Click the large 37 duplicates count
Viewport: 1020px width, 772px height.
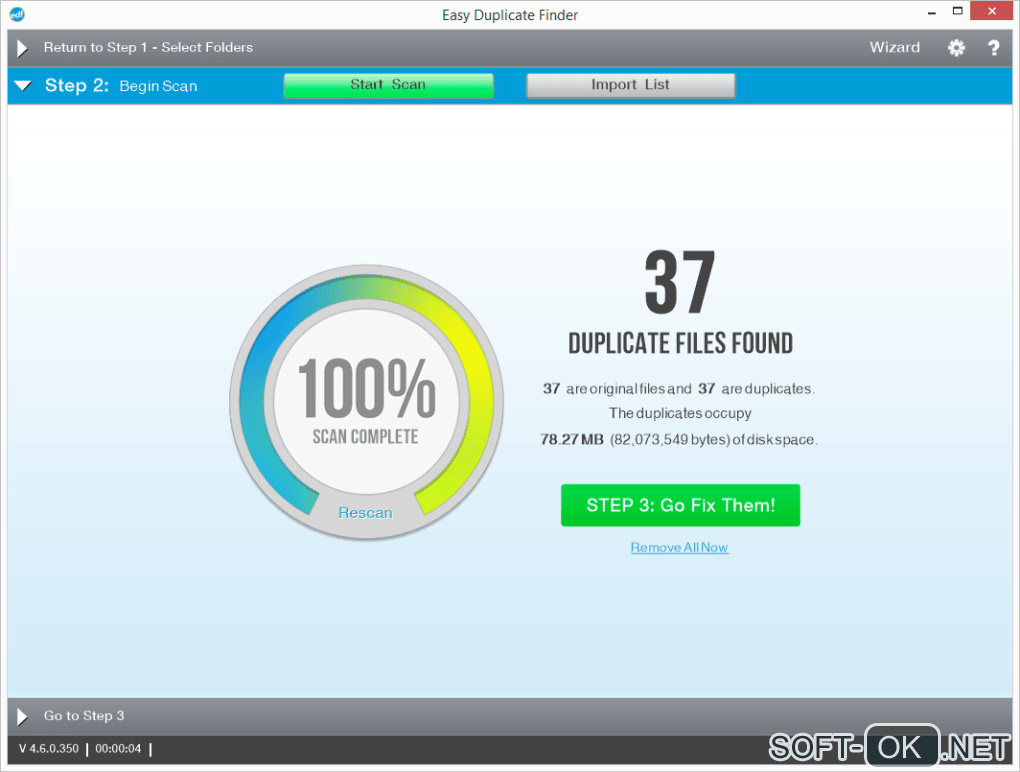tap(680, 282)
